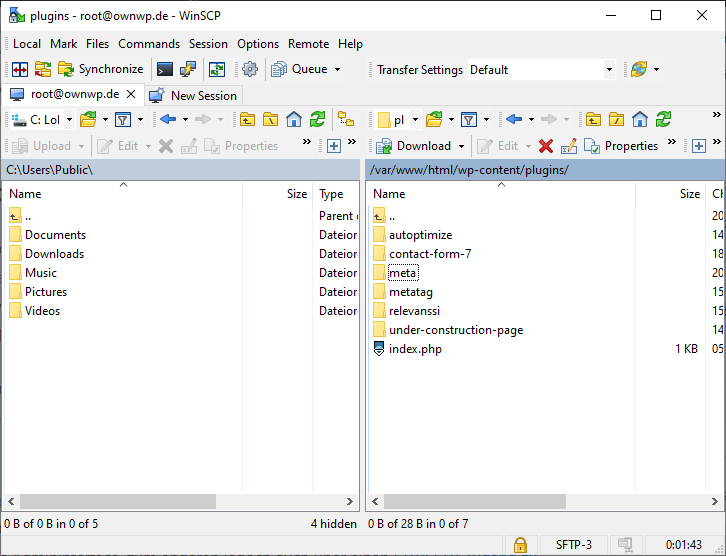Open the Help menu

pos(350,44)
